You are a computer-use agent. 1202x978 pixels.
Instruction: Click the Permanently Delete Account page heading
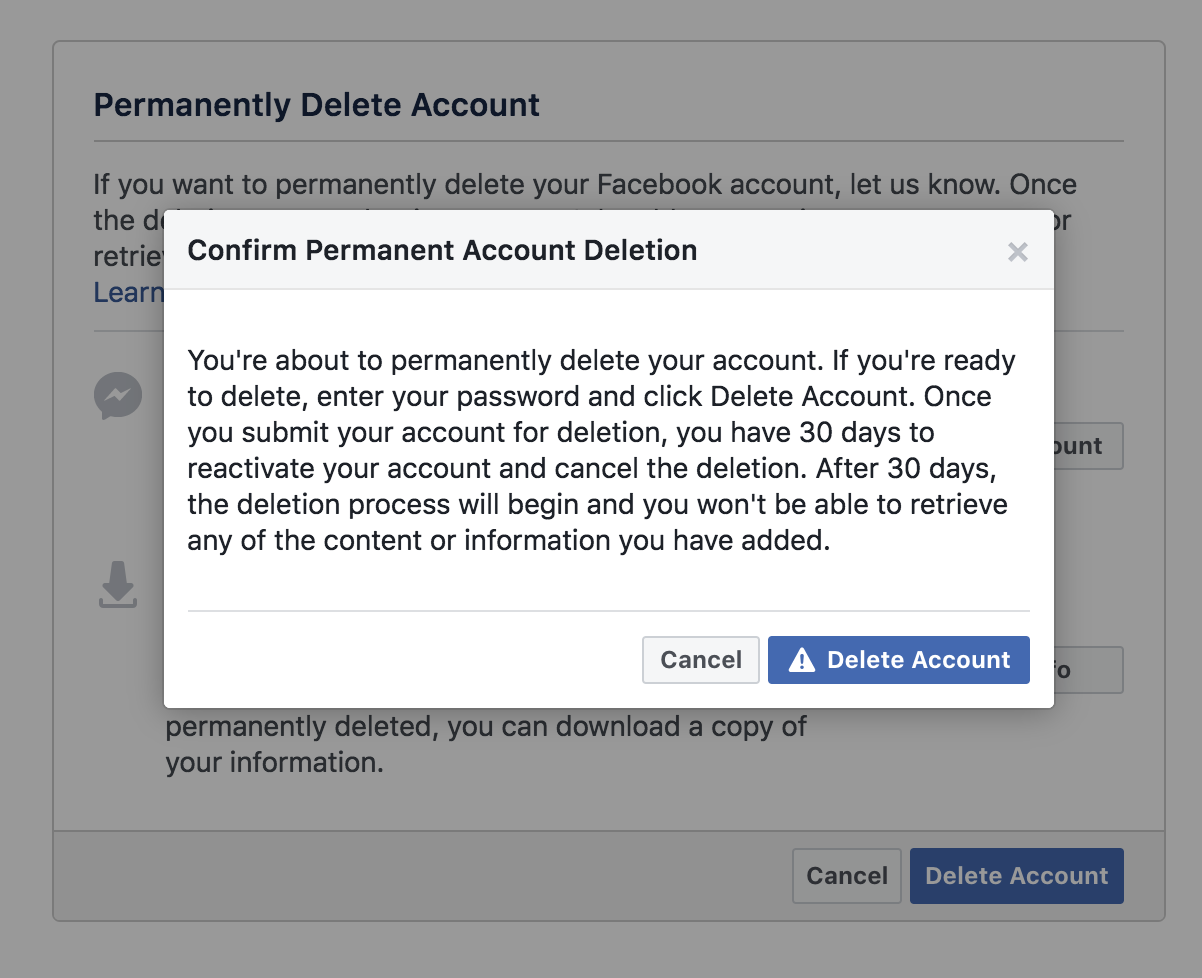pyautogui.click(x=317, y=105)
